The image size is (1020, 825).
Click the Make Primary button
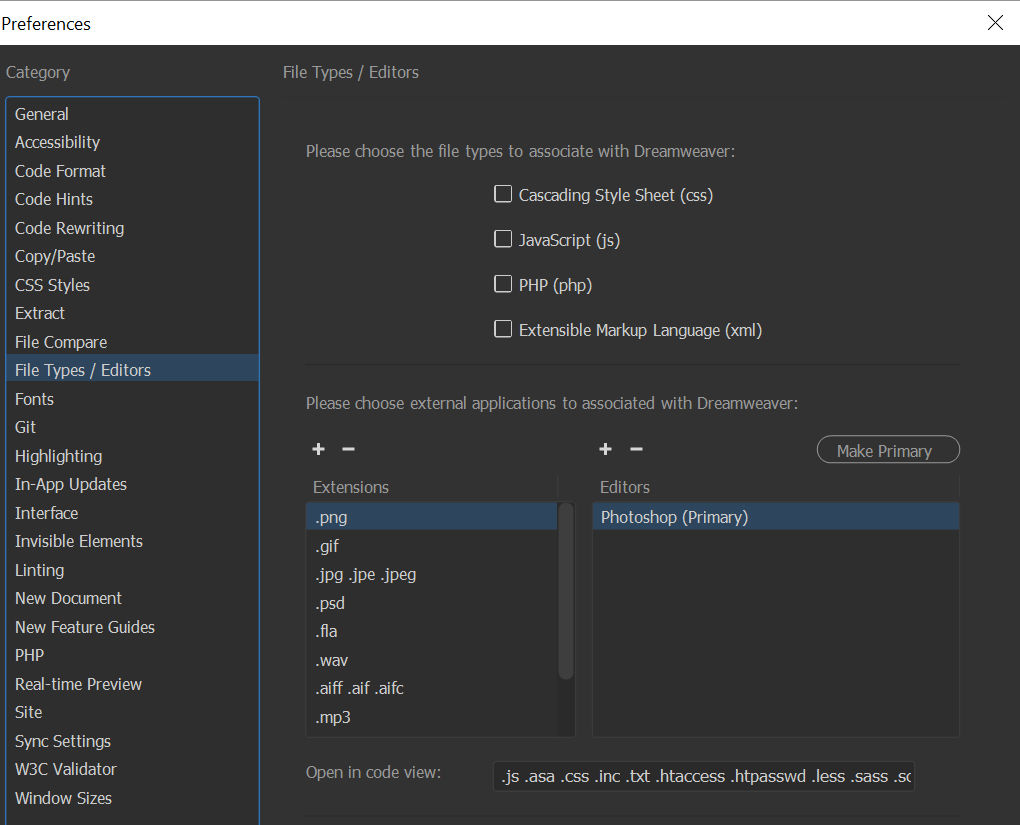[x=888, y=449]
